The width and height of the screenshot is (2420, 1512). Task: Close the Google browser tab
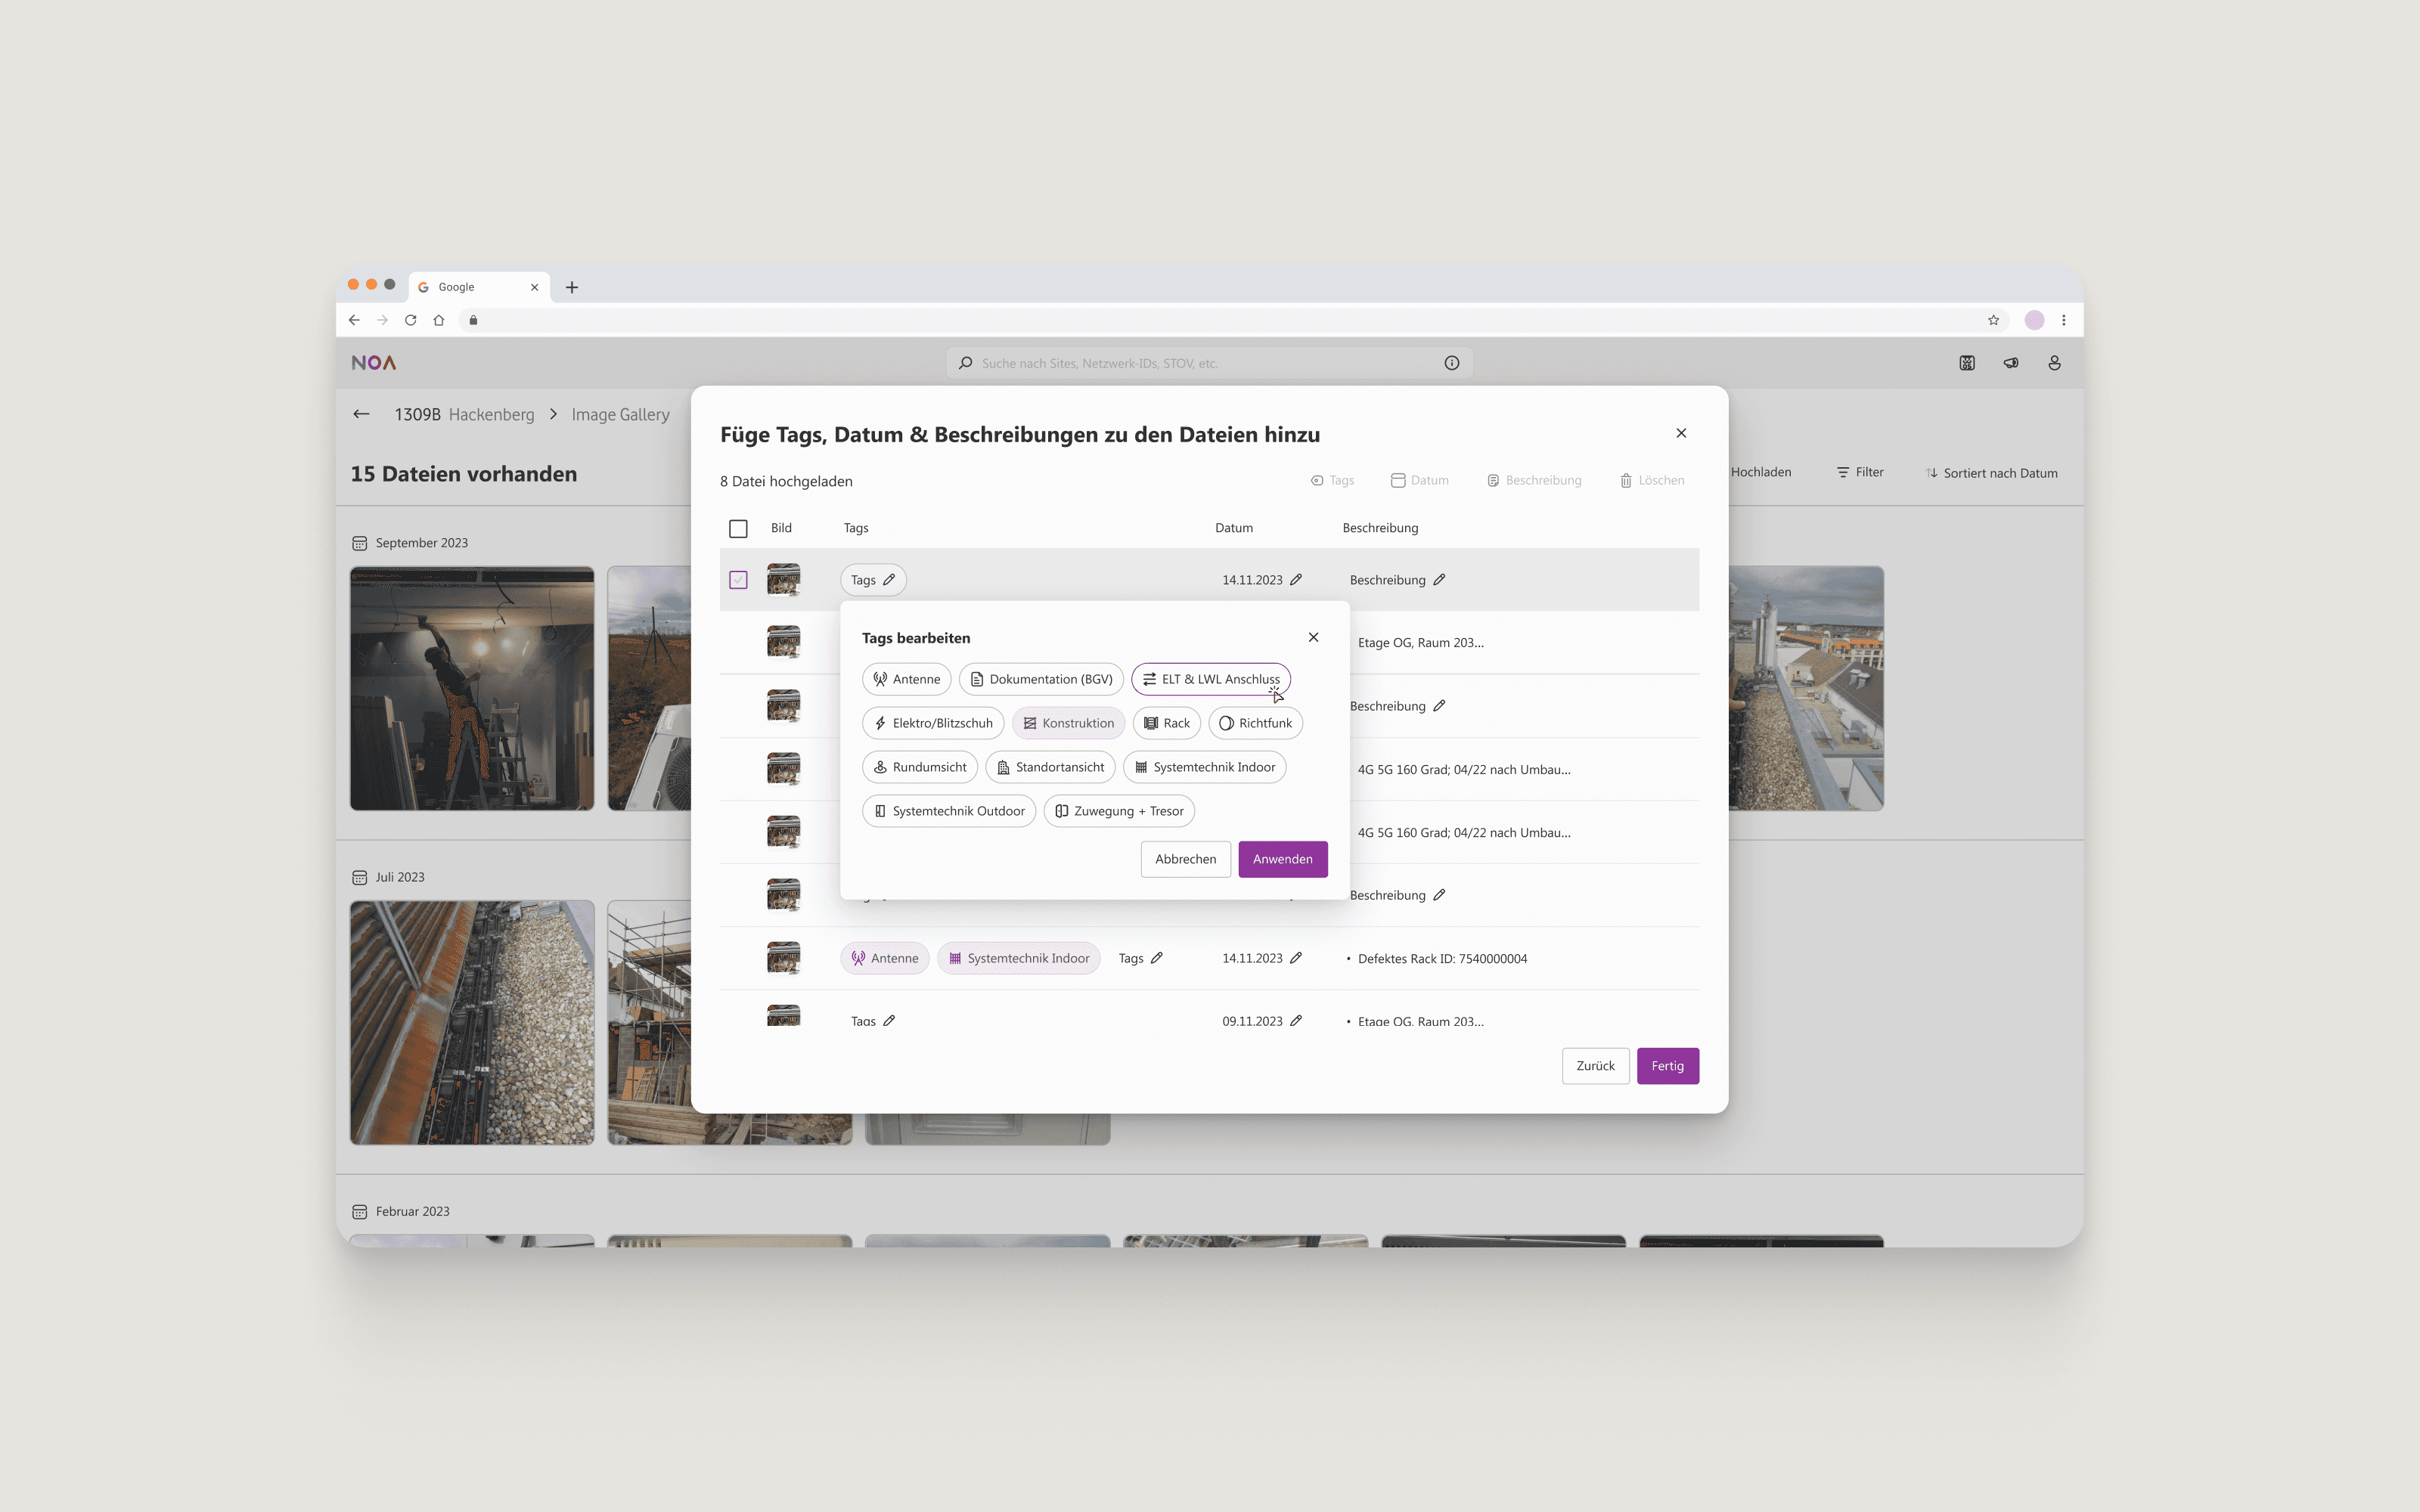[x=534, y=287]
